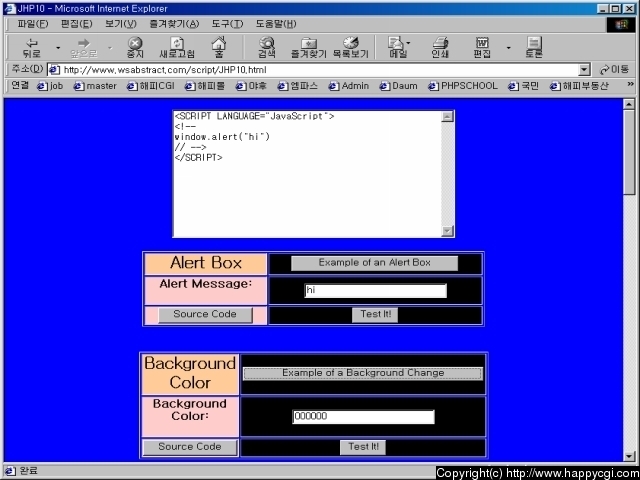Open the 해피부동산 link in links bar
640x480 pixels.
(x=579, y=86)
